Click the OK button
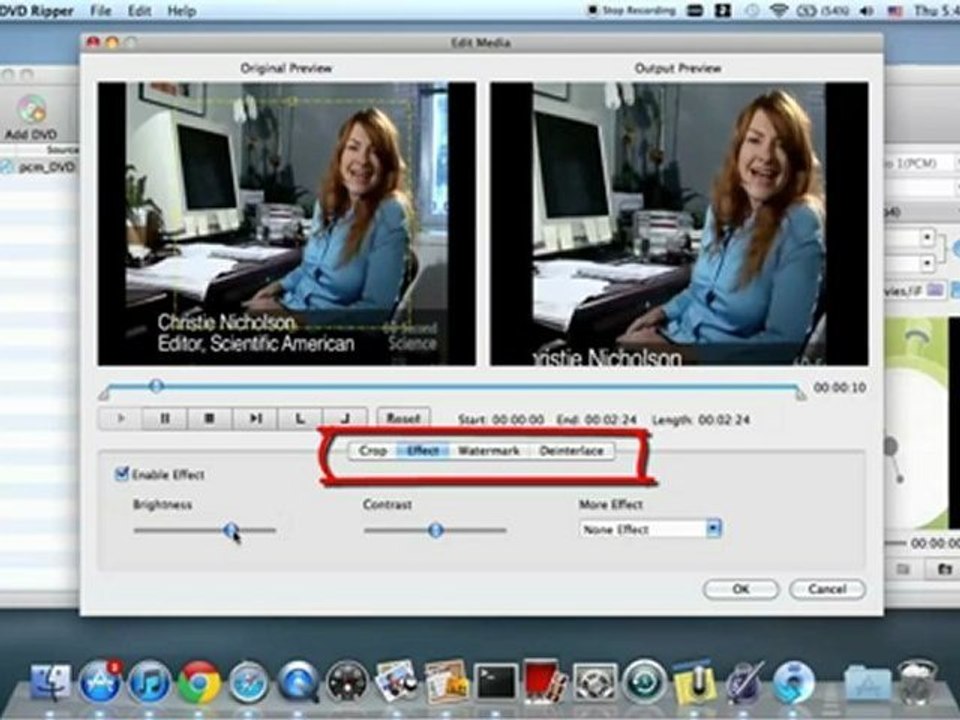This screenshot has height=720, width=960. 741,589
